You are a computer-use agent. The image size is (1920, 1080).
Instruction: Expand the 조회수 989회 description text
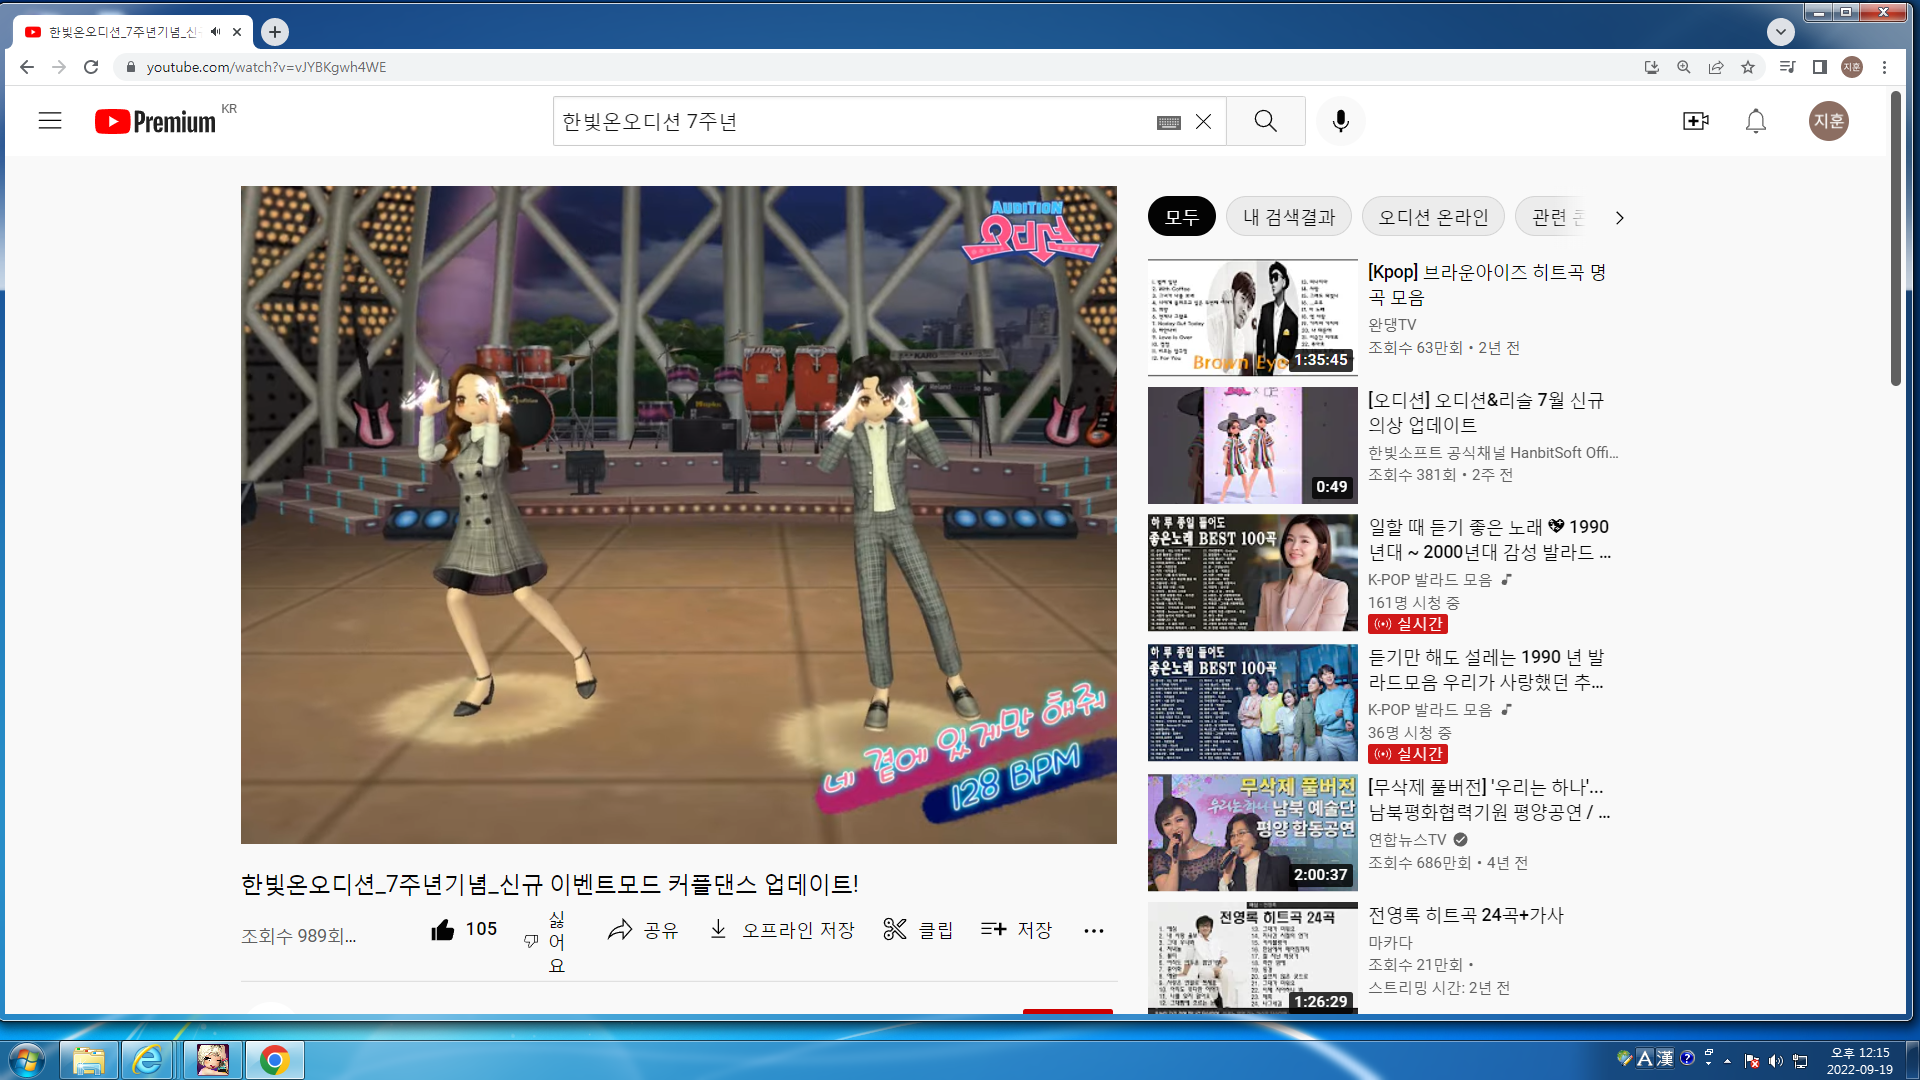click(x=298, y=936)
